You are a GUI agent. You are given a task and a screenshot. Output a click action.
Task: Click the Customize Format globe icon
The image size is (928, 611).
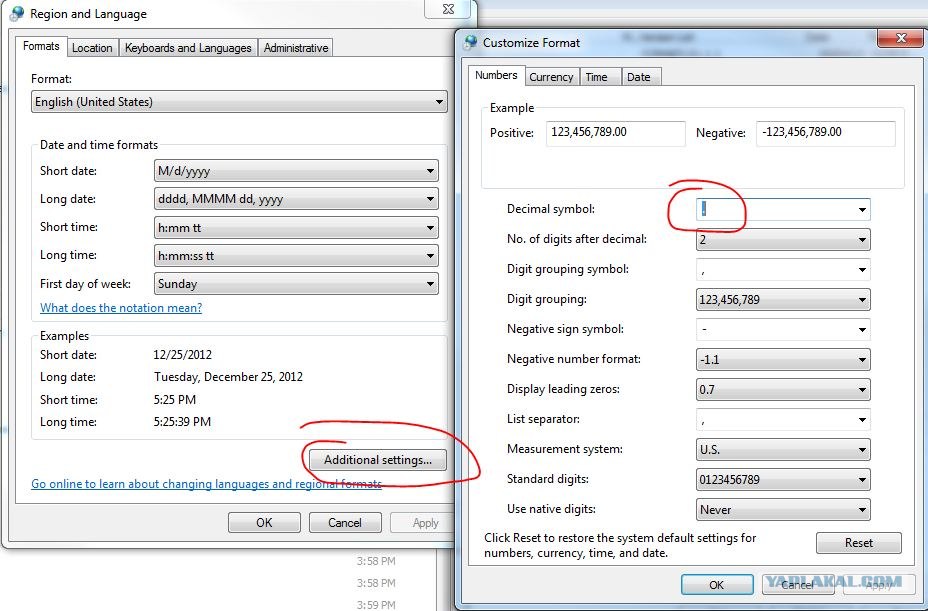point(470,43)
